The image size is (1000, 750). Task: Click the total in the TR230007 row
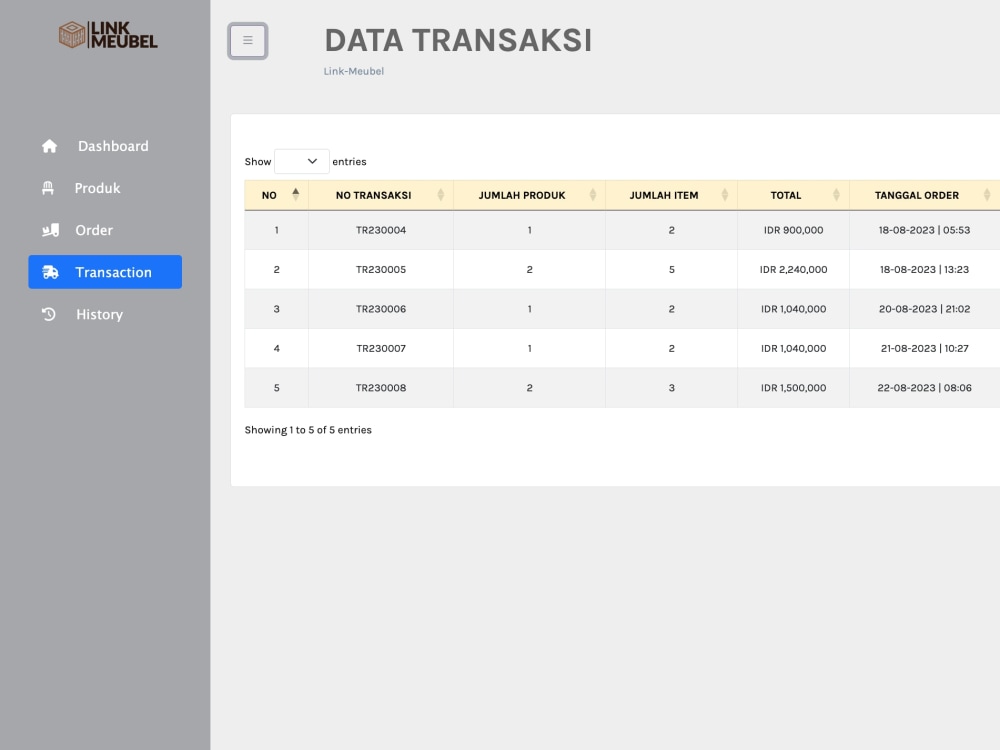pos(793,349)
